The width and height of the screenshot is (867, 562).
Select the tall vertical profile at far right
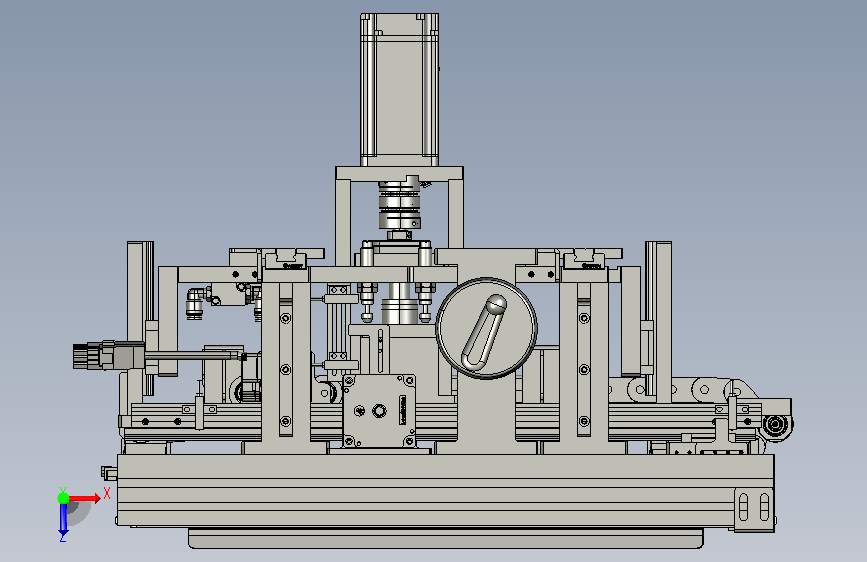(x=658, y=321)
